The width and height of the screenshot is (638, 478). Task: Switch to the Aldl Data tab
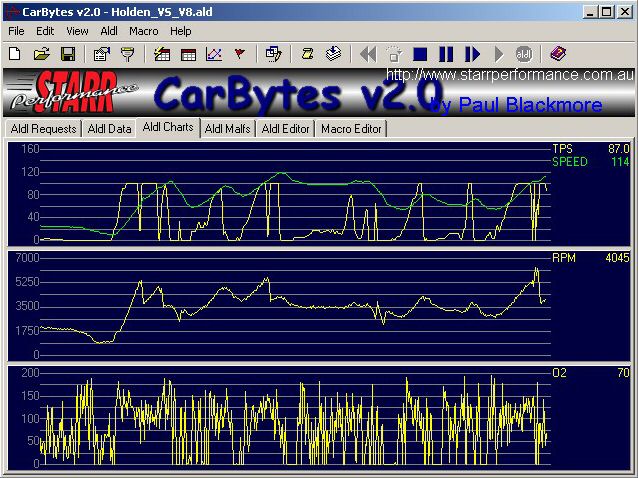[109, 129]
